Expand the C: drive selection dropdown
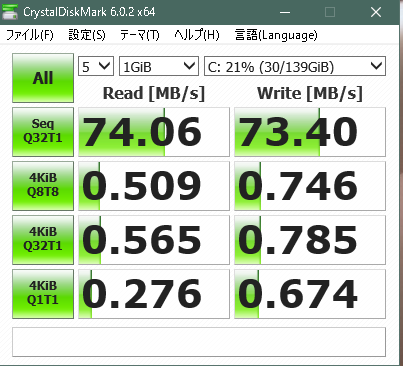 295,66
